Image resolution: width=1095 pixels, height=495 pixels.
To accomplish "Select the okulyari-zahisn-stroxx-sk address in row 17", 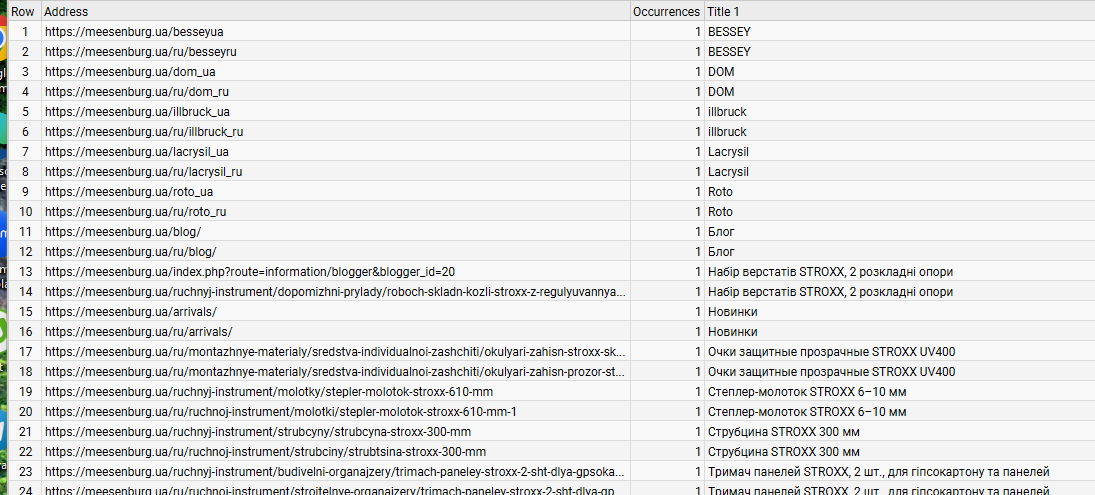I will [335, 351].
